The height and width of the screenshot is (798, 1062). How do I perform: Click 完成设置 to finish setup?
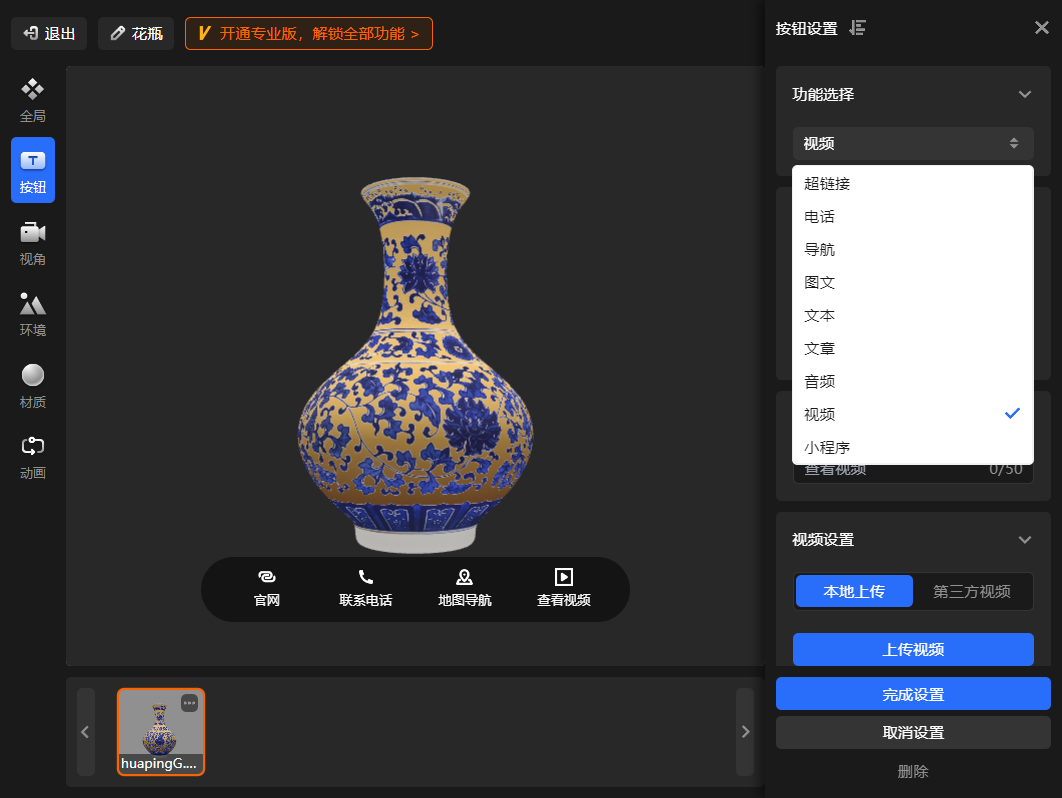pyautogui.click(x=912, y=694)
